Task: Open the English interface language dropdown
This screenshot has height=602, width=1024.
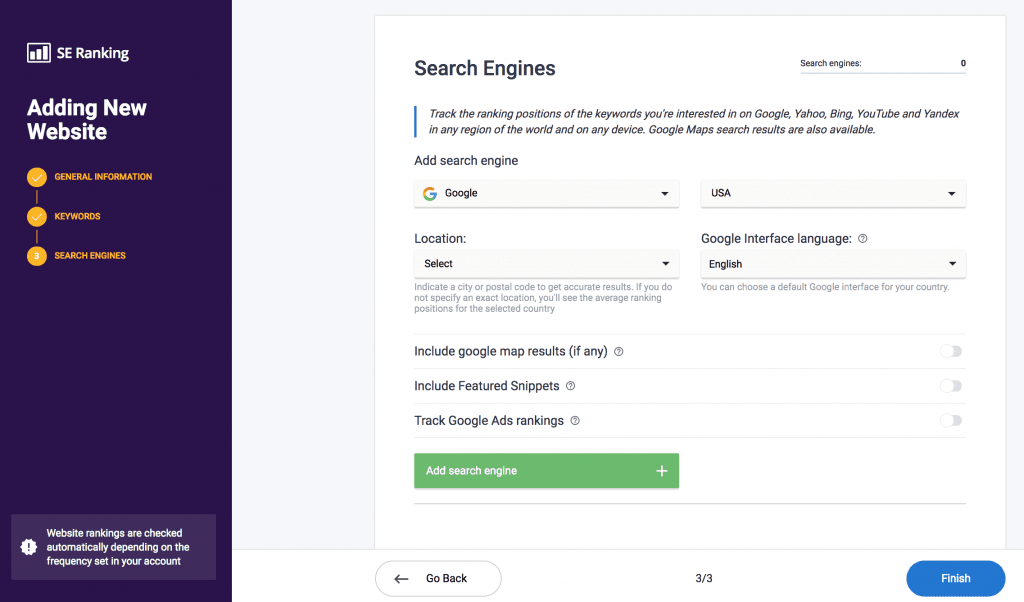Action: click(833, 264)
